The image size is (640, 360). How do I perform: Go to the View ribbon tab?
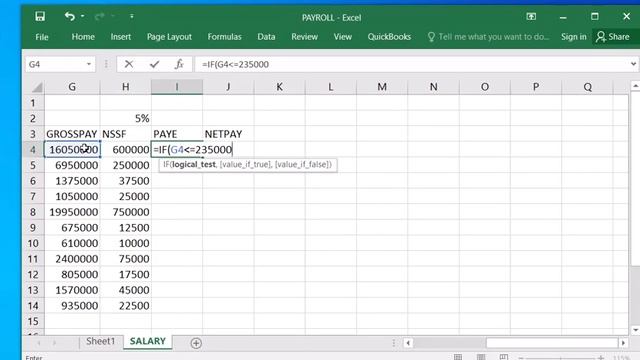(342, 37)
